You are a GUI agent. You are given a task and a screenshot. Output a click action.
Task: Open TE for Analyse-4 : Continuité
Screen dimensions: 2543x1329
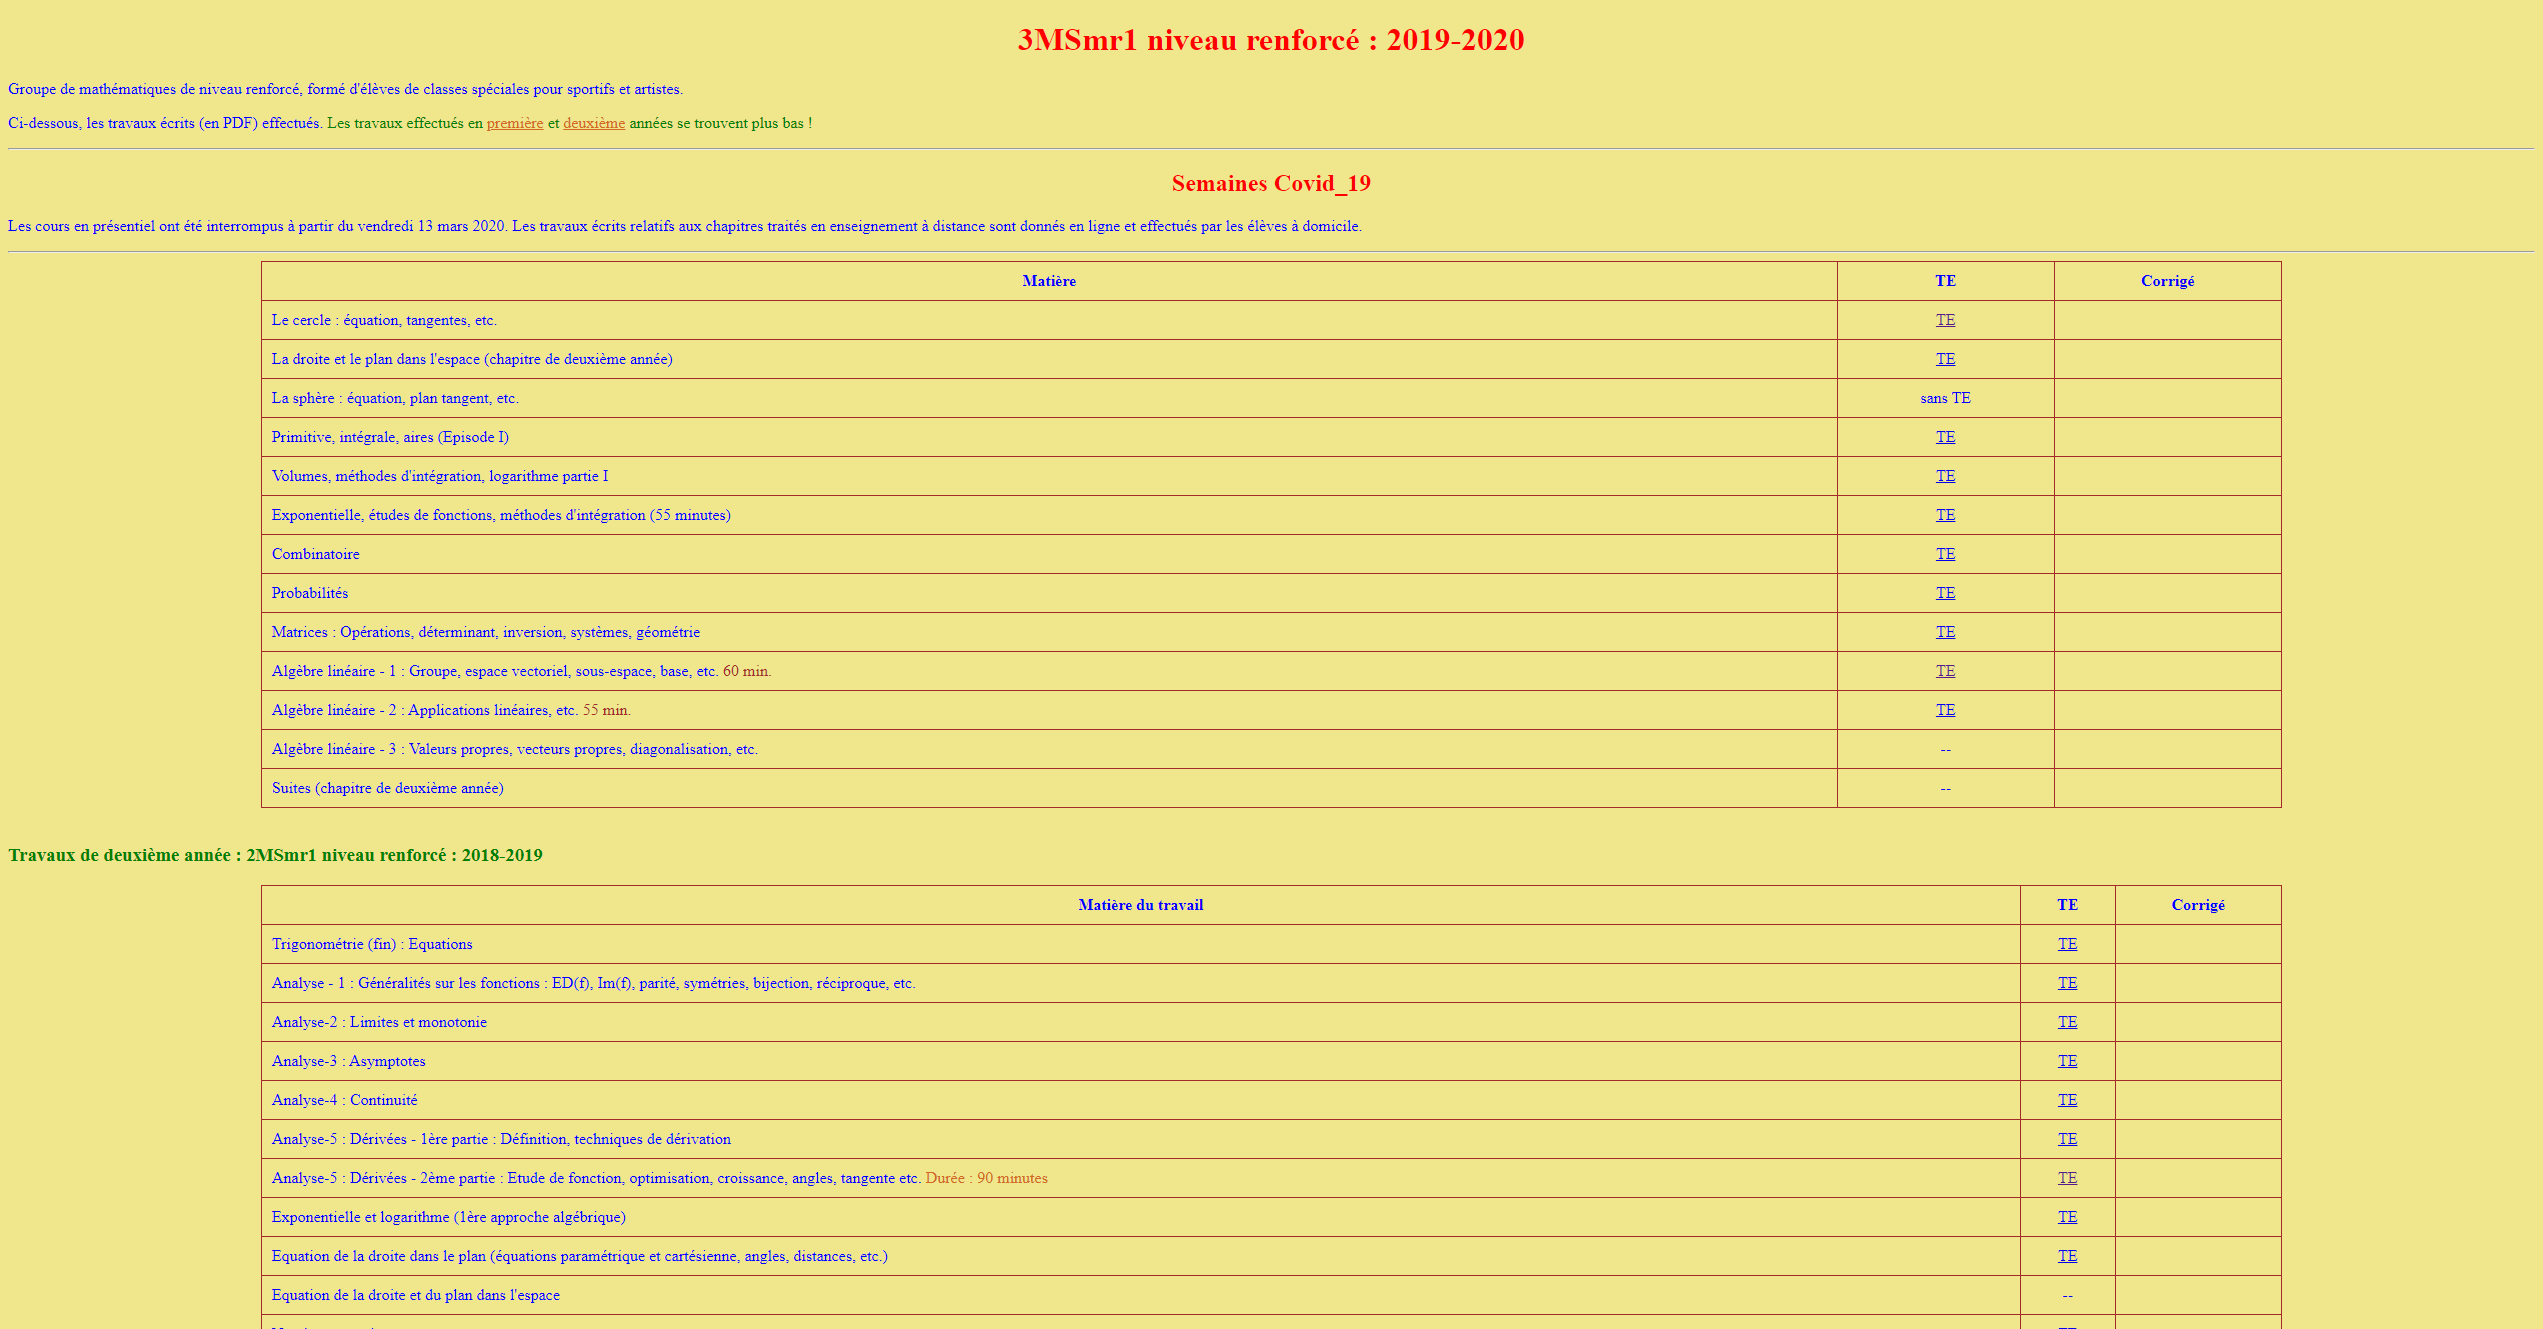[2066, 1100]
